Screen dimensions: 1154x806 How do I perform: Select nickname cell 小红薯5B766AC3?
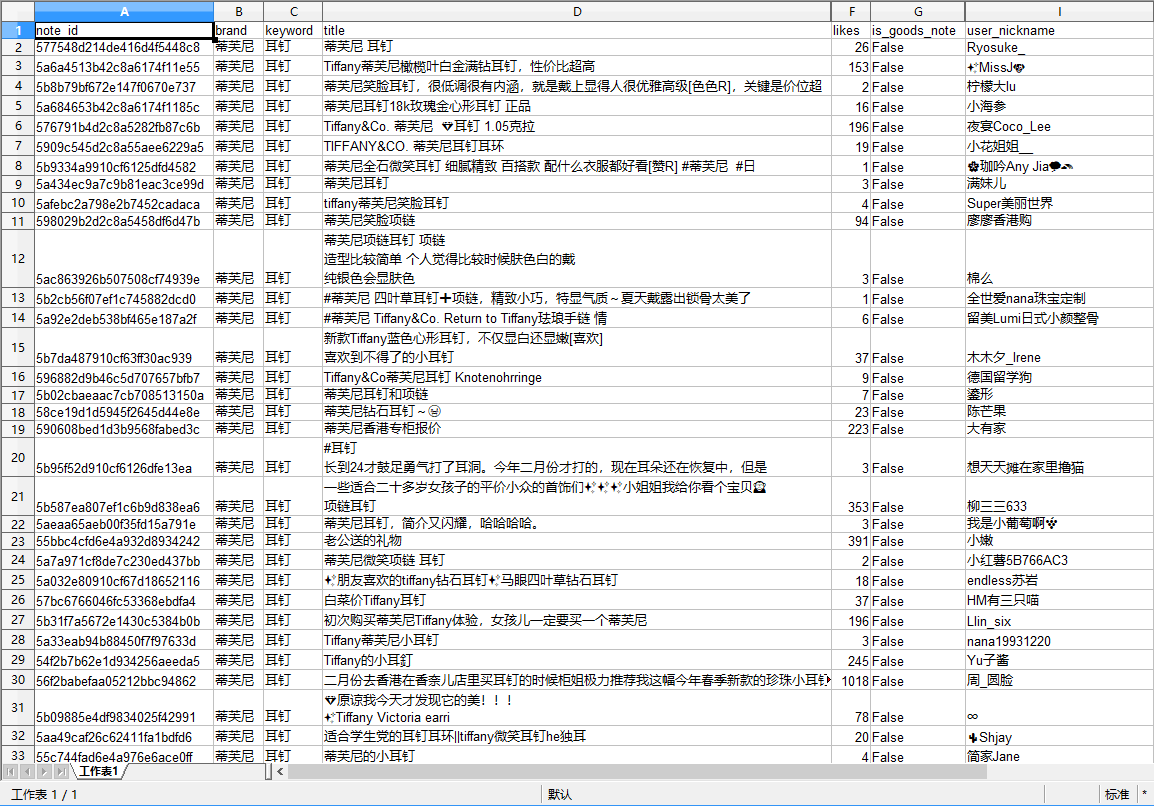coord(1059,561)
